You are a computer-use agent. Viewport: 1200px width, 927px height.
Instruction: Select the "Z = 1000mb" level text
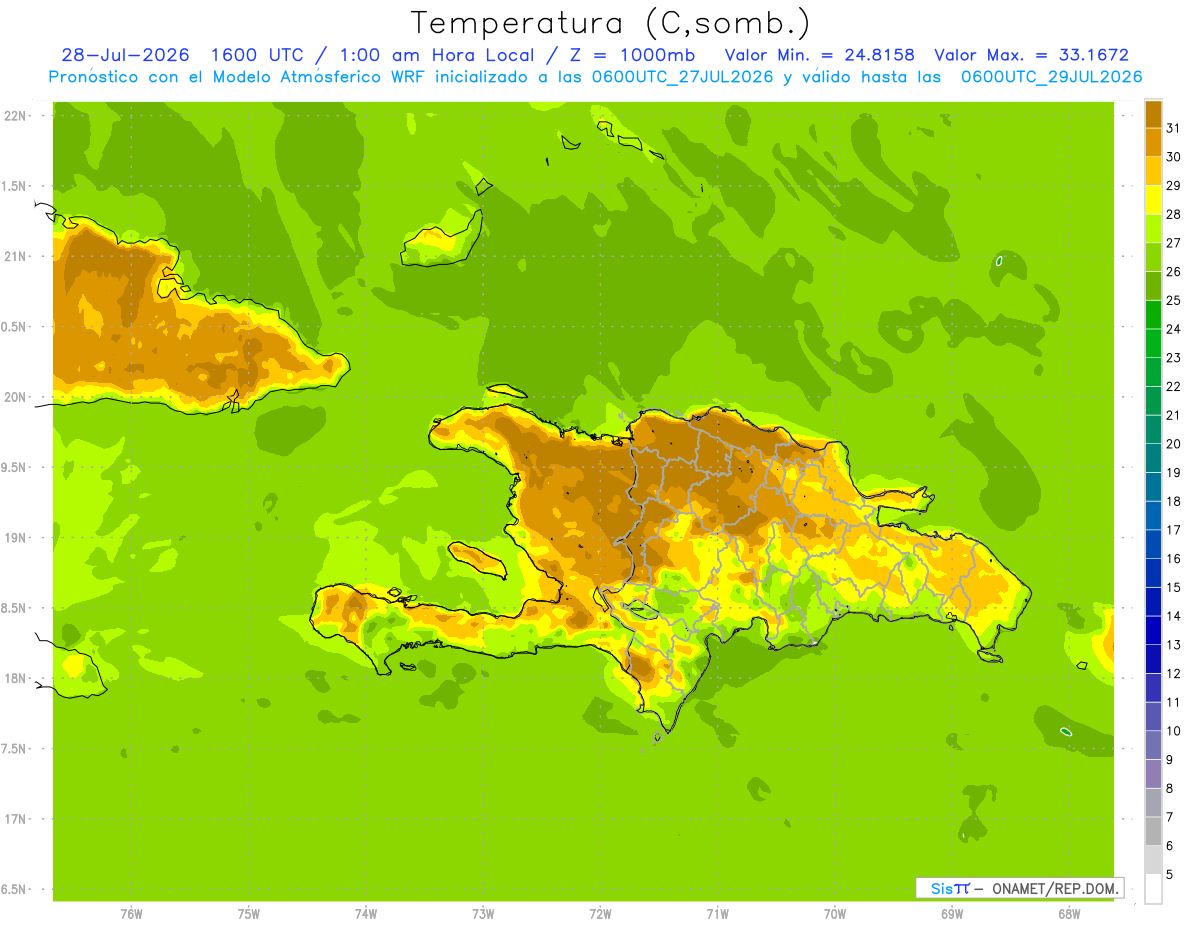pos(632,55)
